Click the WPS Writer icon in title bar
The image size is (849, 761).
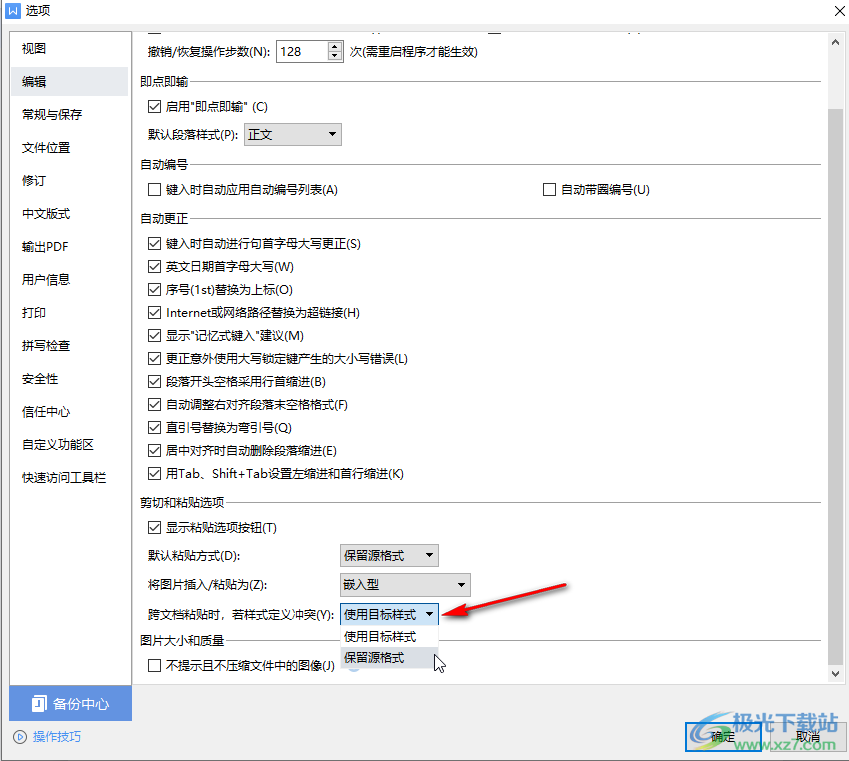click(x=13, y=10)
